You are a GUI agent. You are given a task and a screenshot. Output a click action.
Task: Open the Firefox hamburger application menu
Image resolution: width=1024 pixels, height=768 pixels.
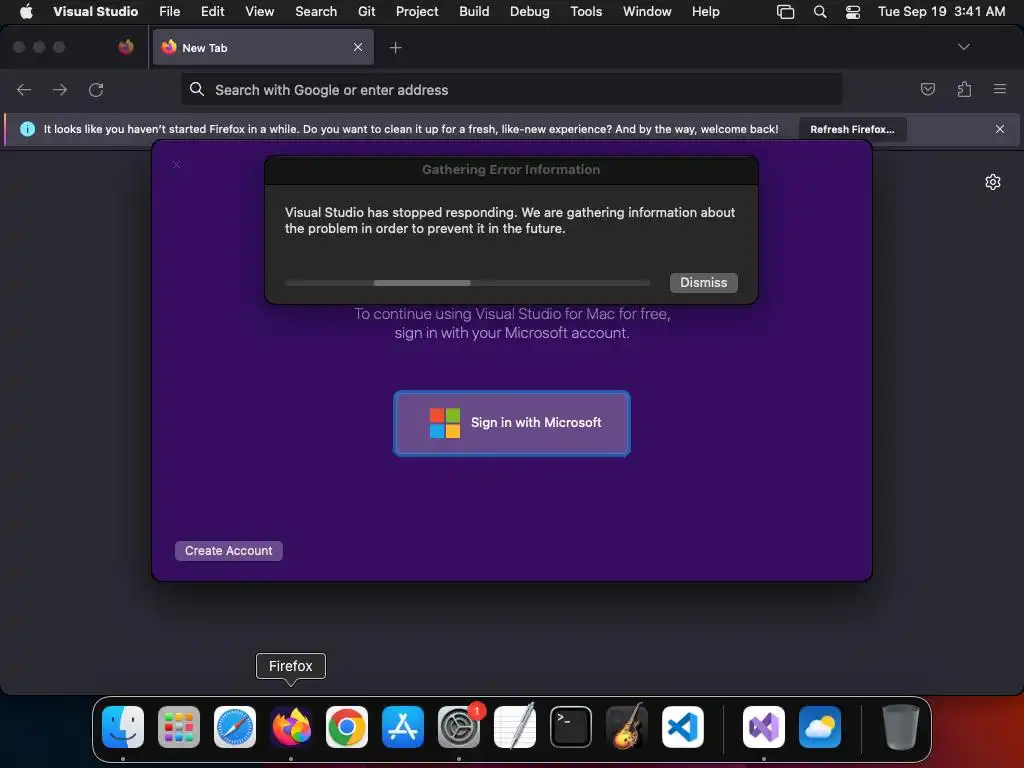click(1000, 89)
